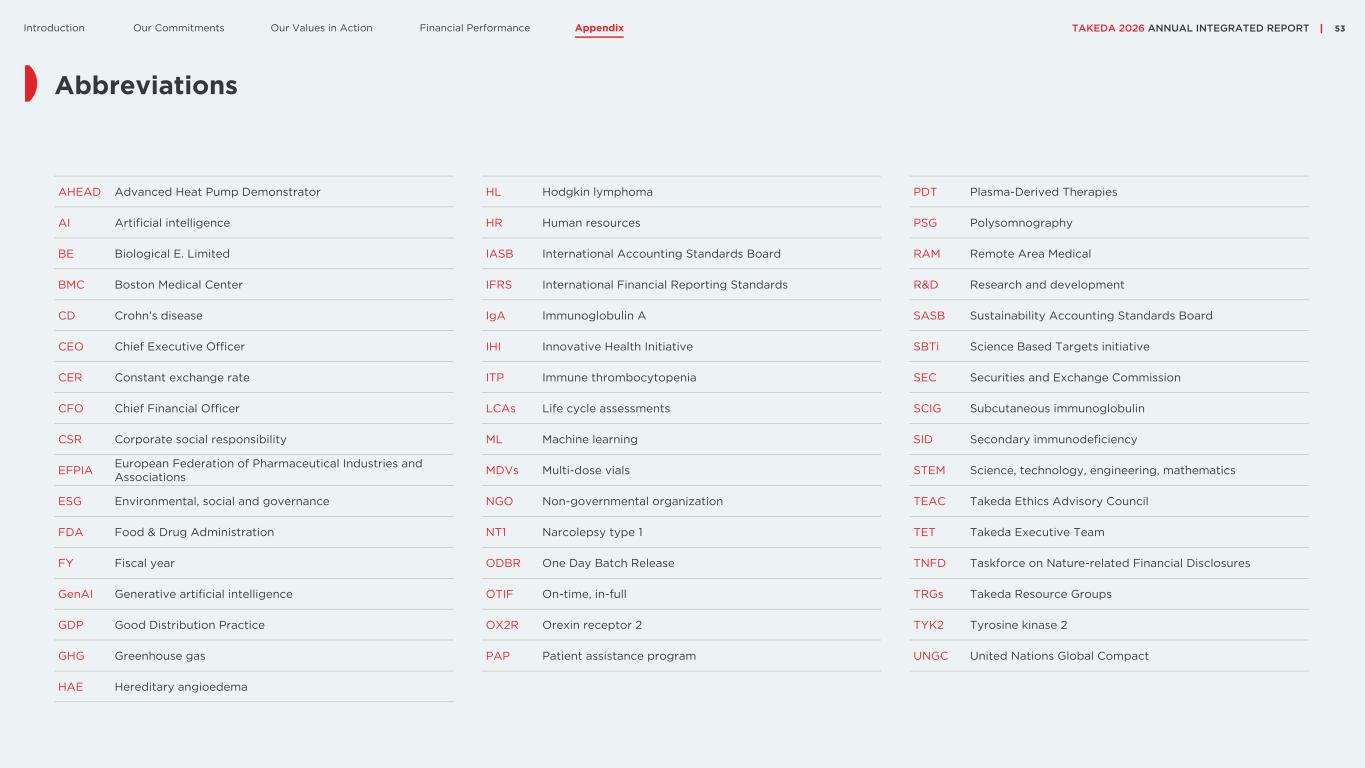
Task: Click 'Takeda Executive Team' definition
Action: tap(1037, 533)
